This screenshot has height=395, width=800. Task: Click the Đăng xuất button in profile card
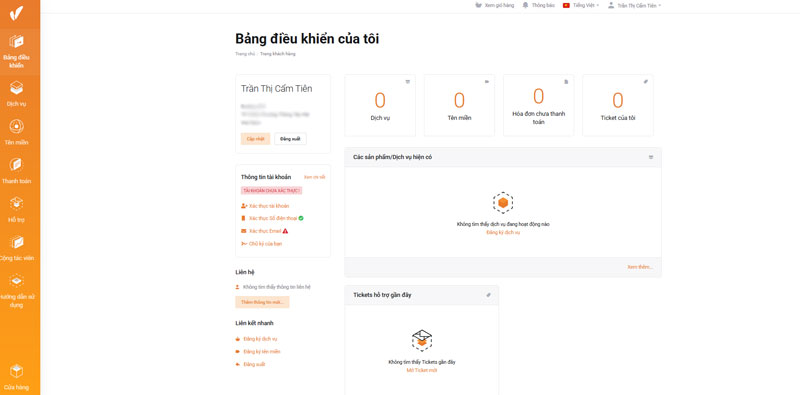tap(290, 139)
